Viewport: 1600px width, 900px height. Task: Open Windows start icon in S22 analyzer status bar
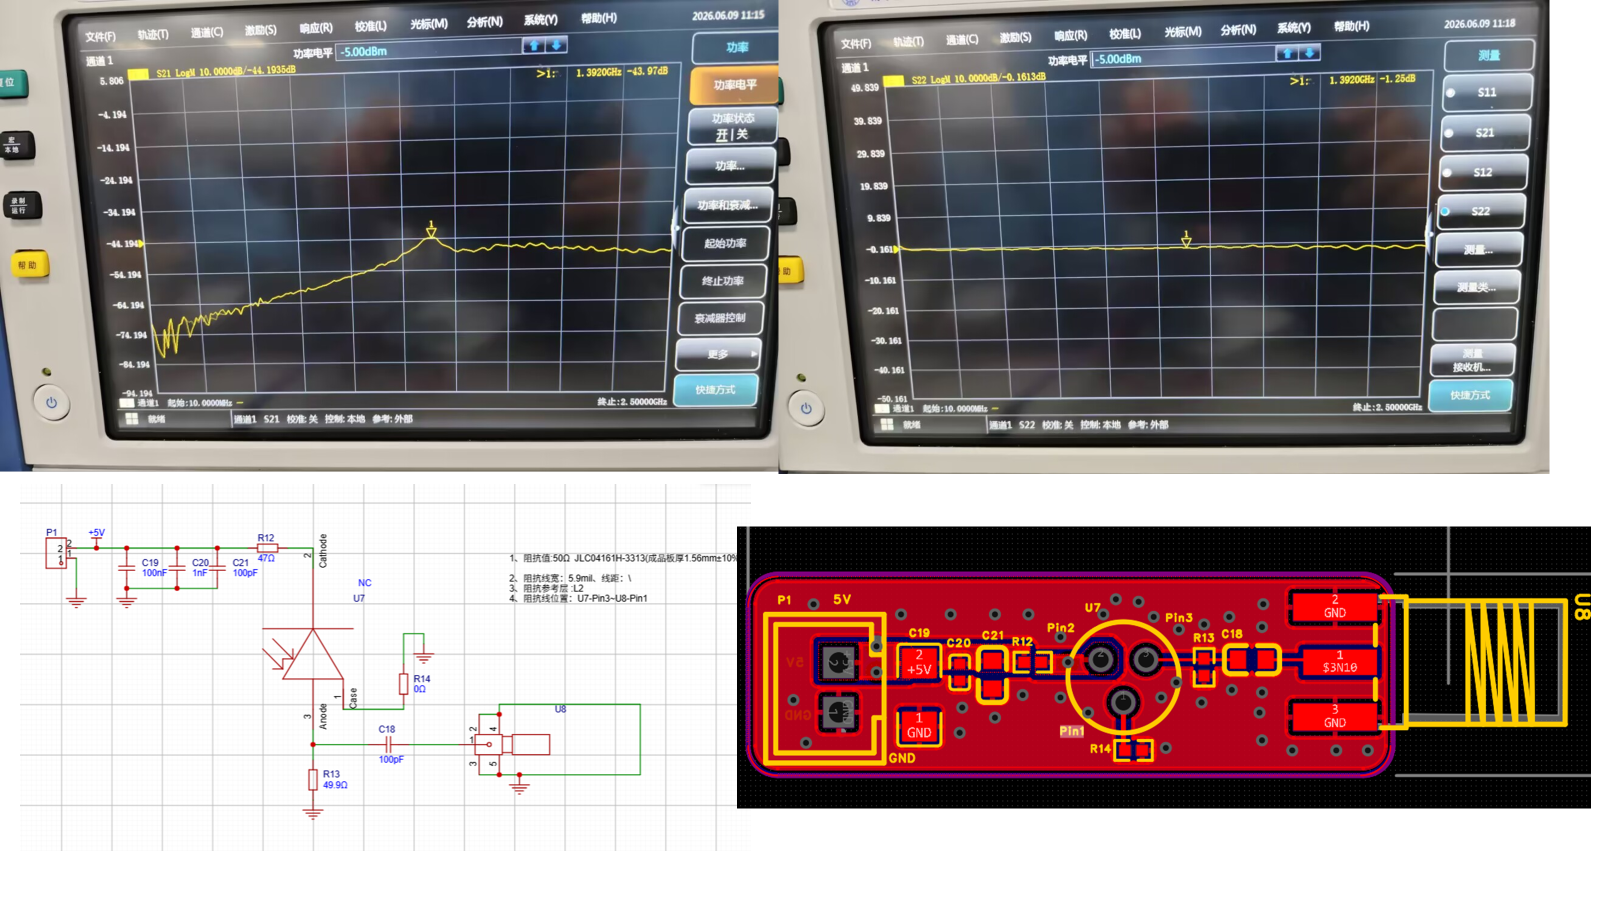tap(887, 425)
